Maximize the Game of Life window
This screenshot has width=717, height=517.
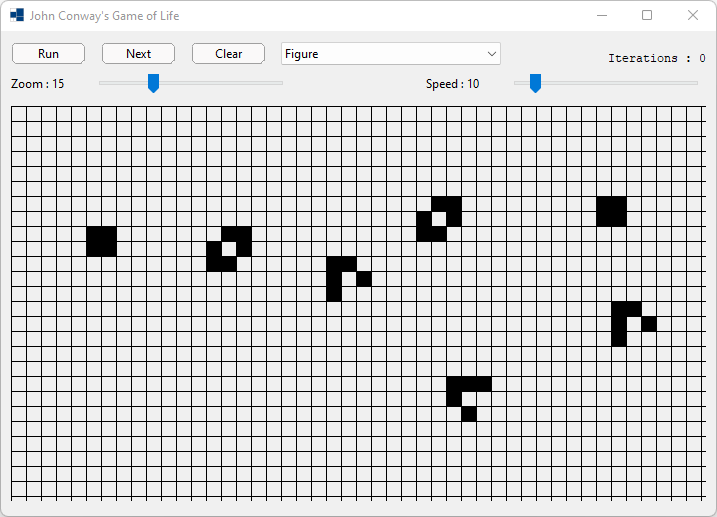647,16
